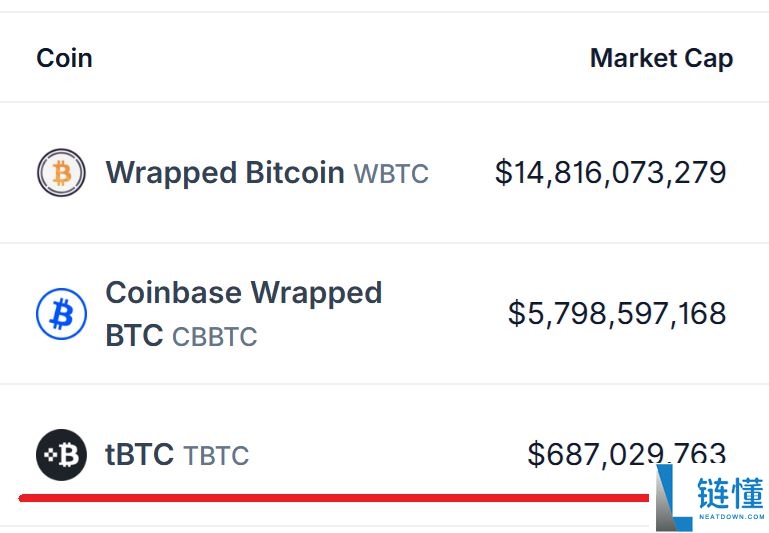Image resolution: width=769 pixels, height=533 pixels.
Task: Click the divider line under the header row
Action: tap(384, 102)
